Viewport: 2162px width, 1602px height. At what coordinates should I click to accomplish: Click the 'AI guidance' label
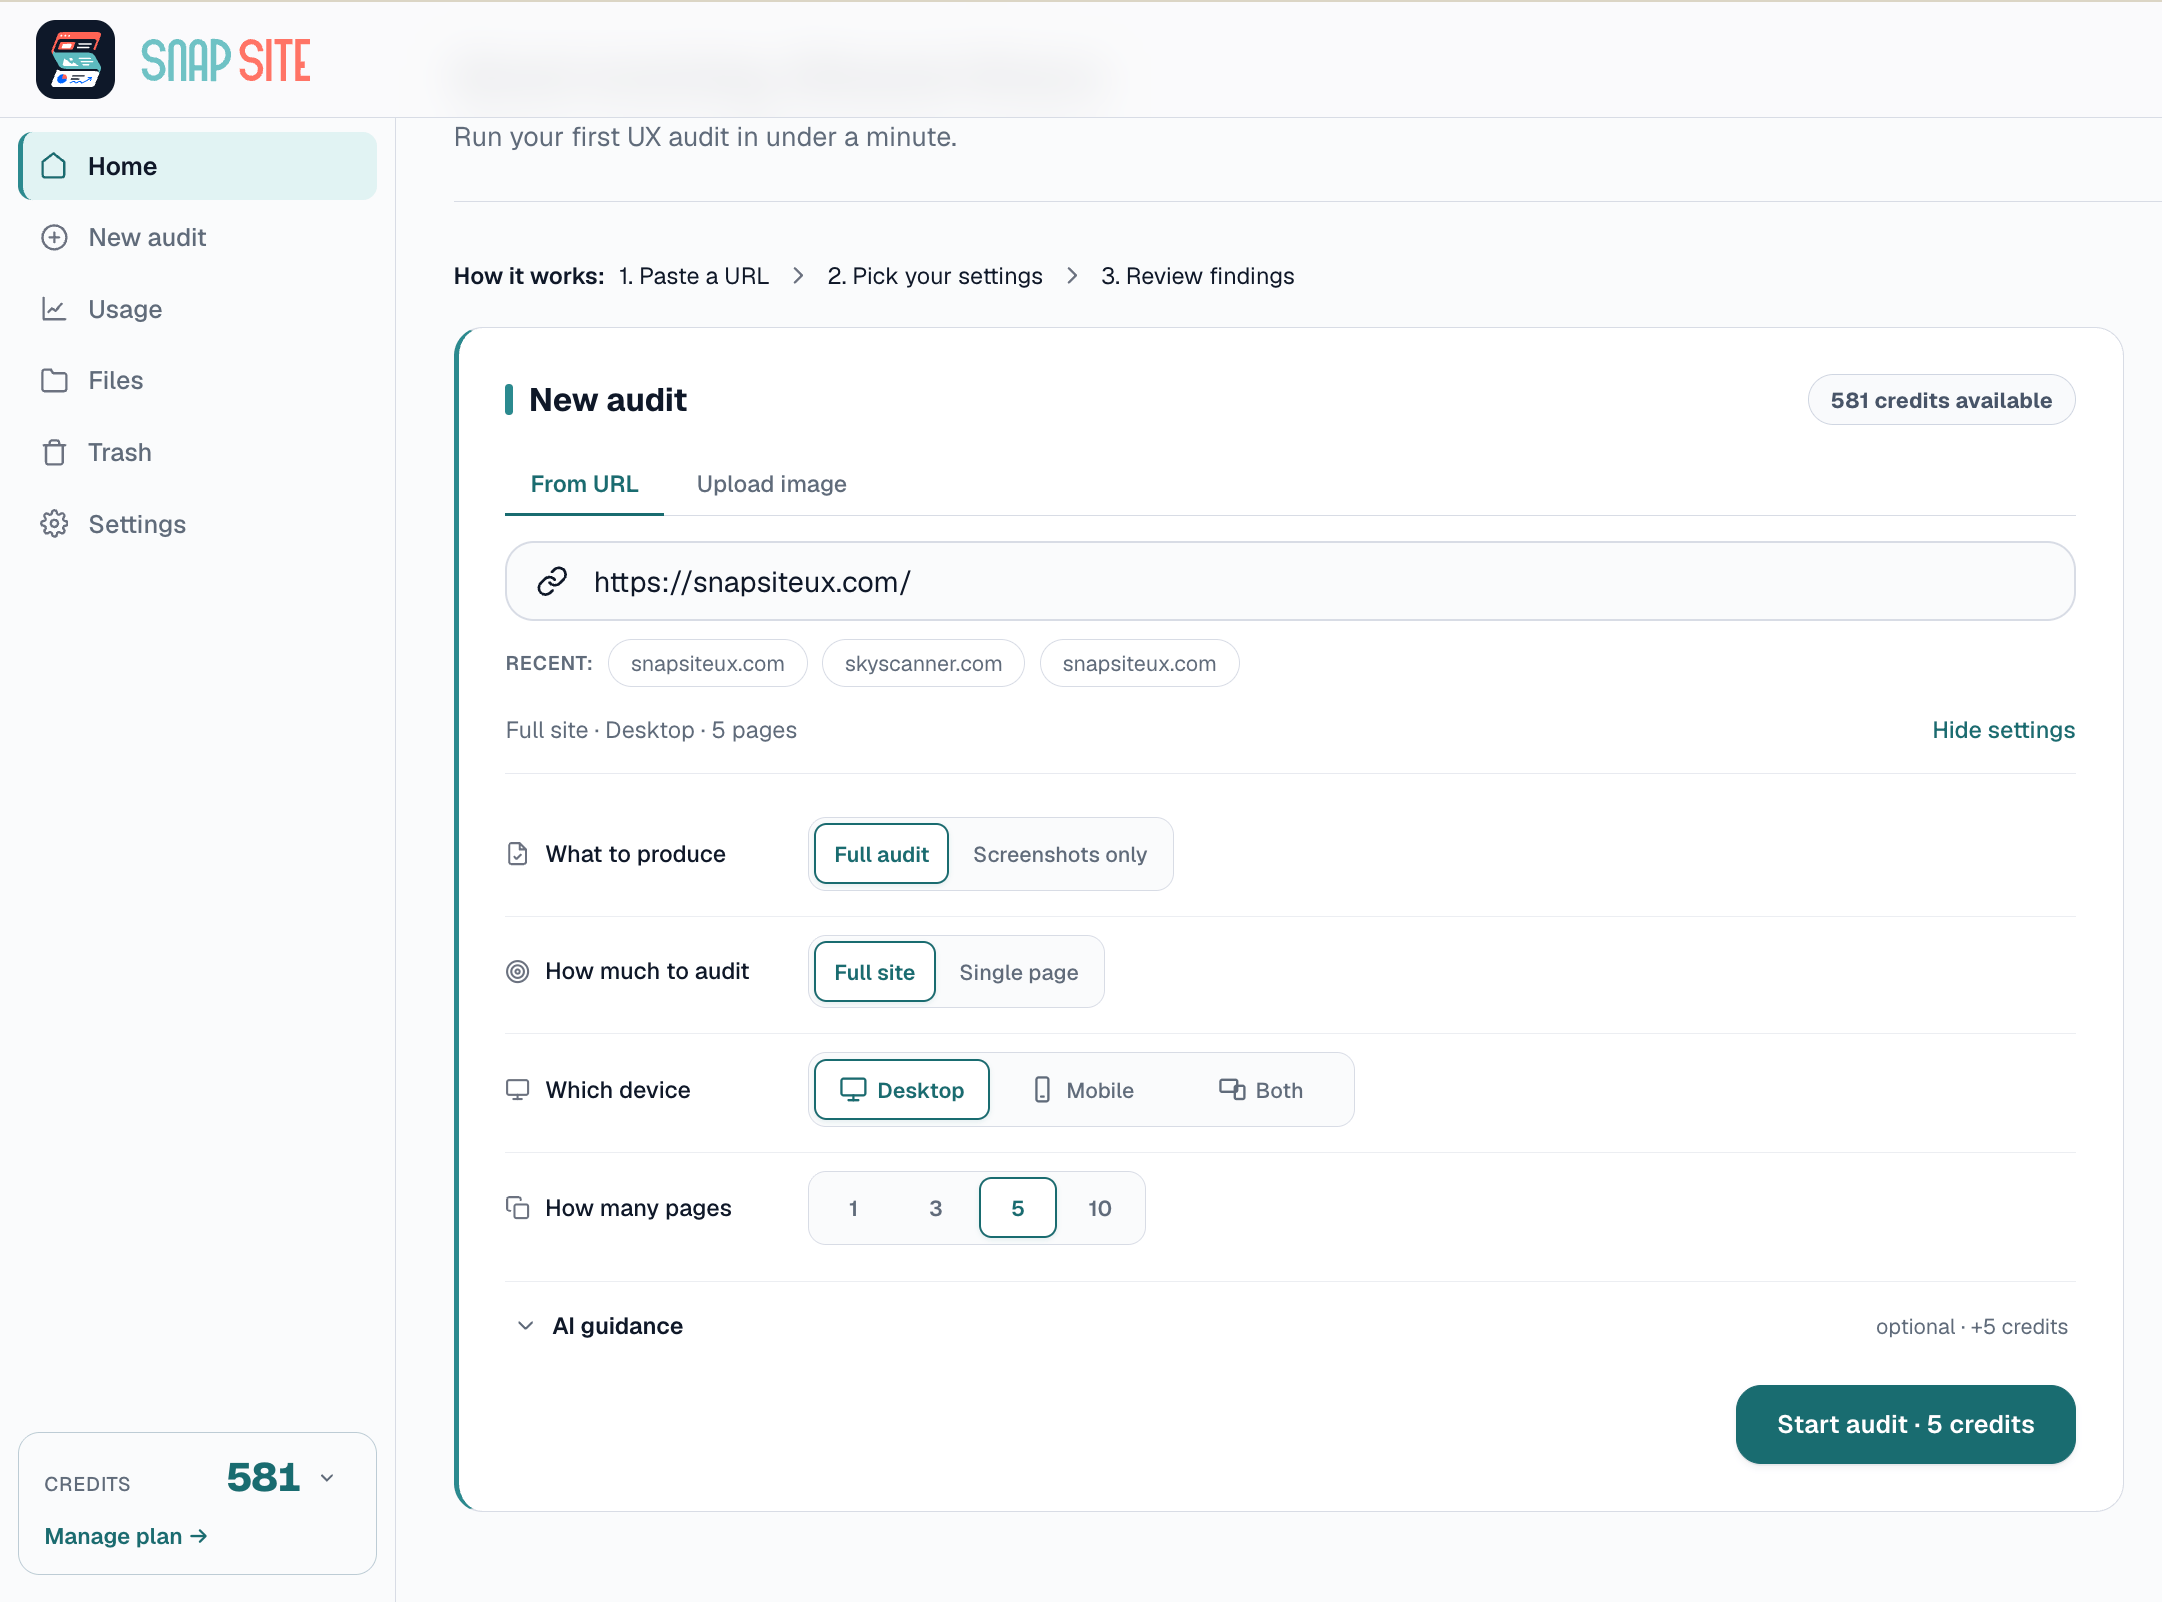click(618, 1326)
